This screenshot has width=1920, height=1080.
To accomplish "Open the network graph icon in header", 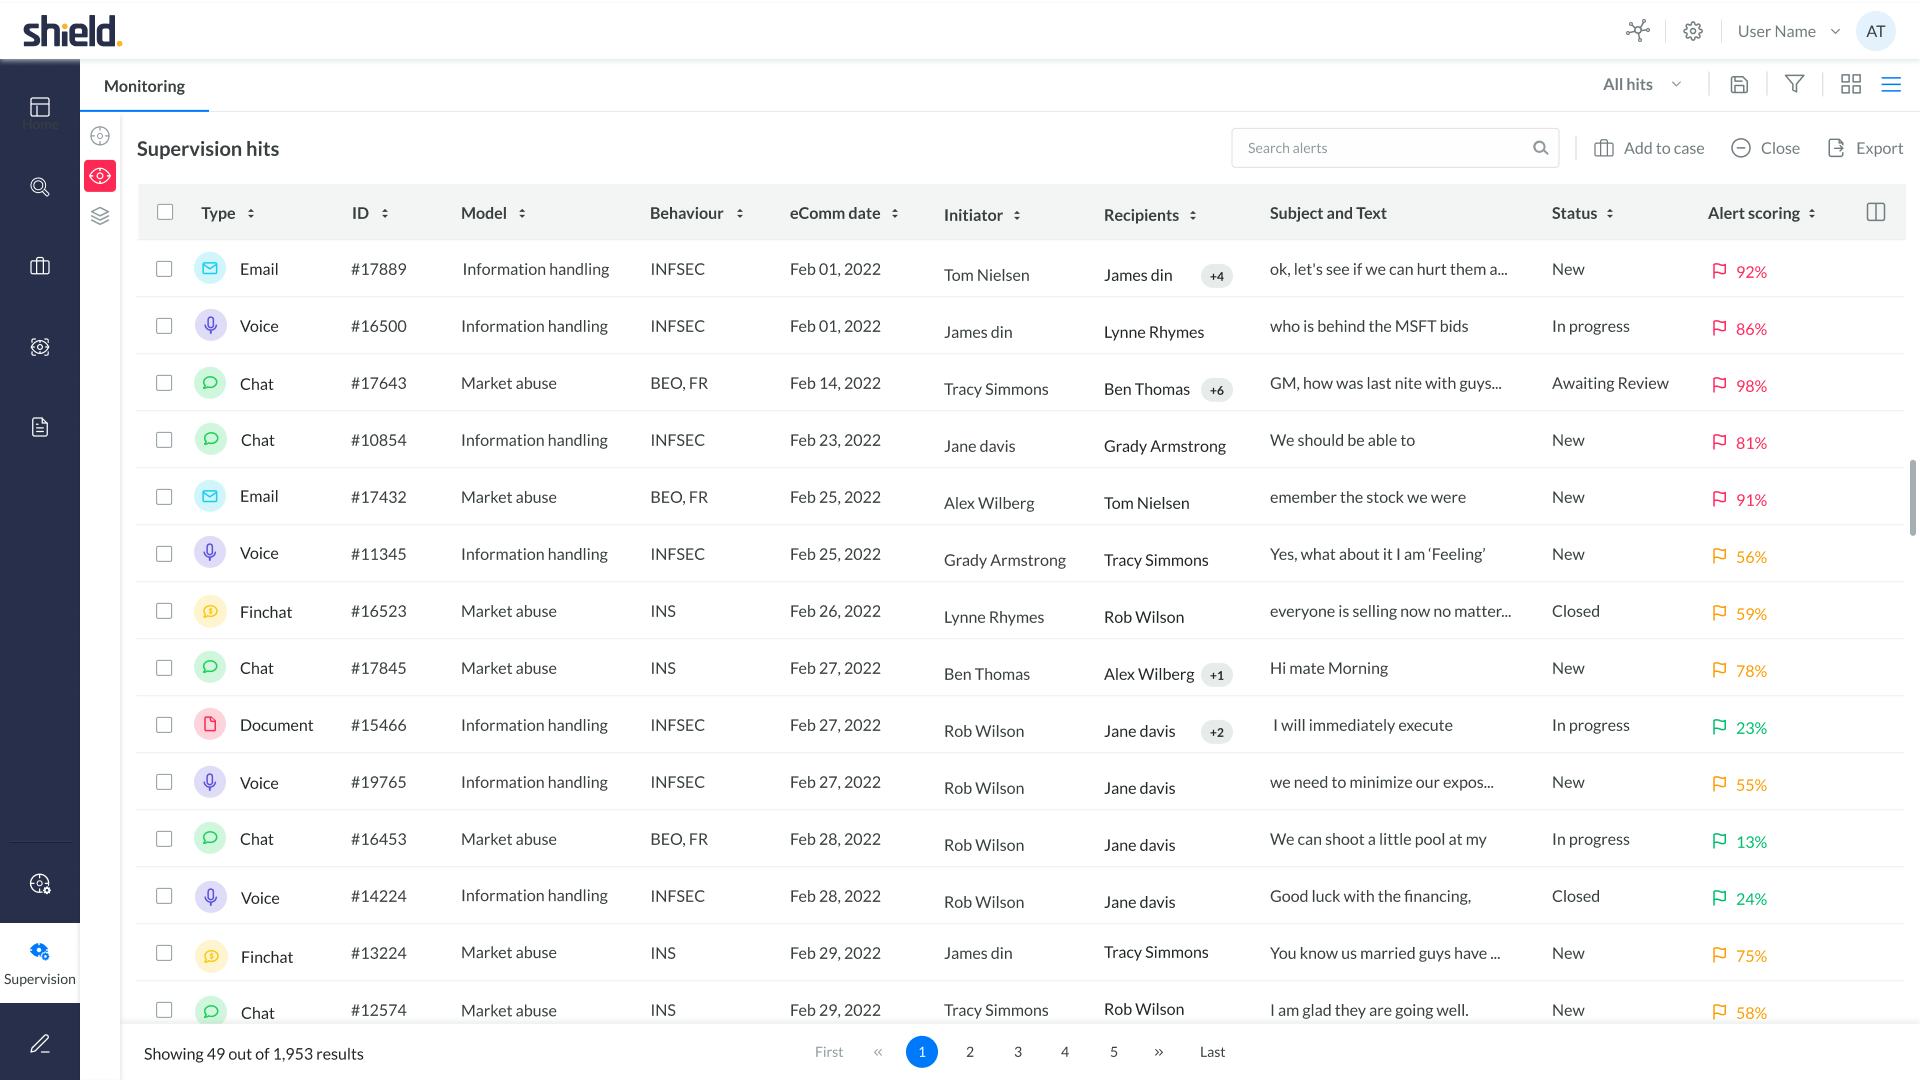I will (x=1638, y=31).
